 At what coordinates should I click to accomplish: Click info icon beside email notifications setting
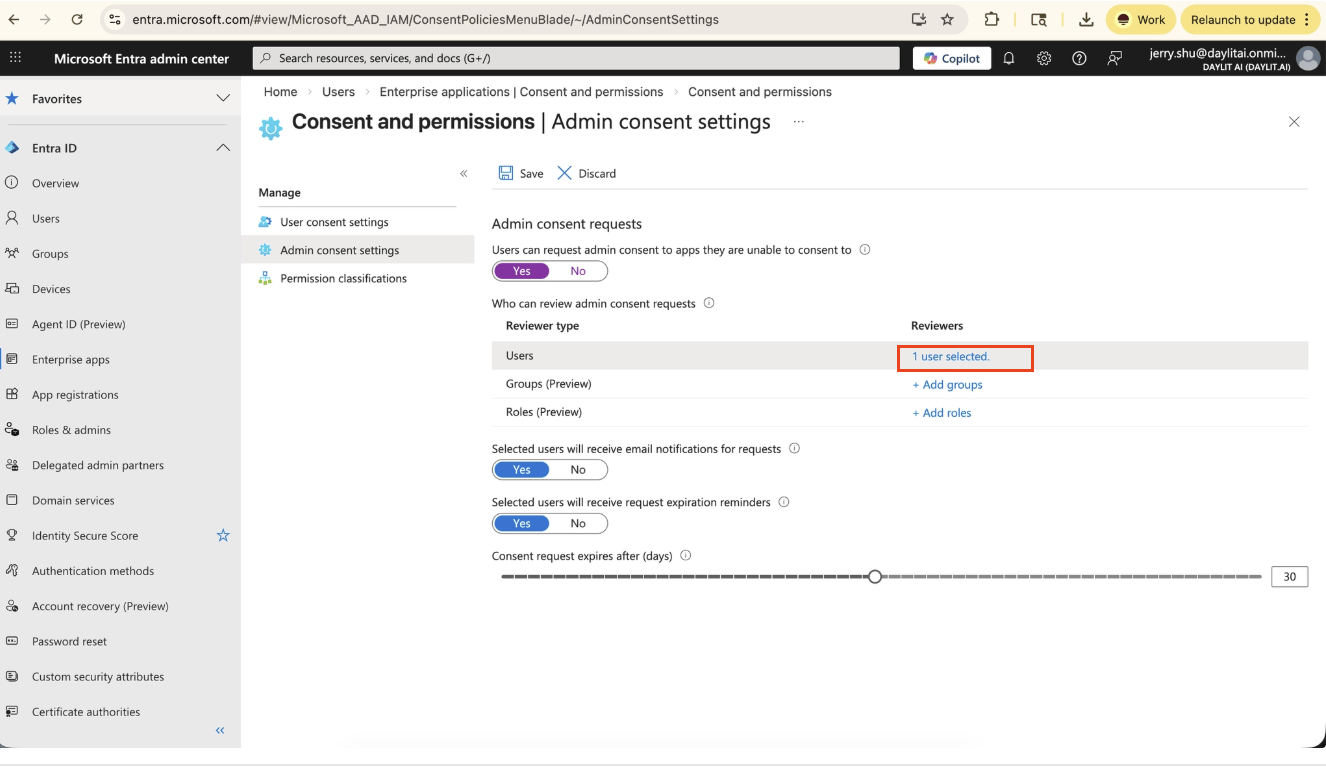[795, 449]
